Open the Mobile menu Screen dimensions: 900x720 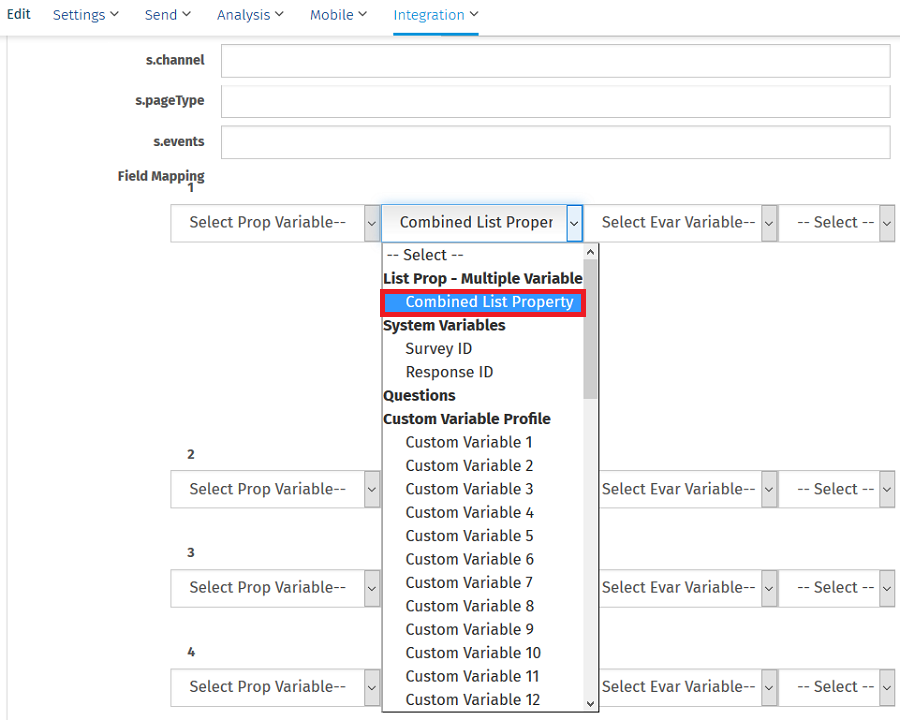(x=338, y=15)
